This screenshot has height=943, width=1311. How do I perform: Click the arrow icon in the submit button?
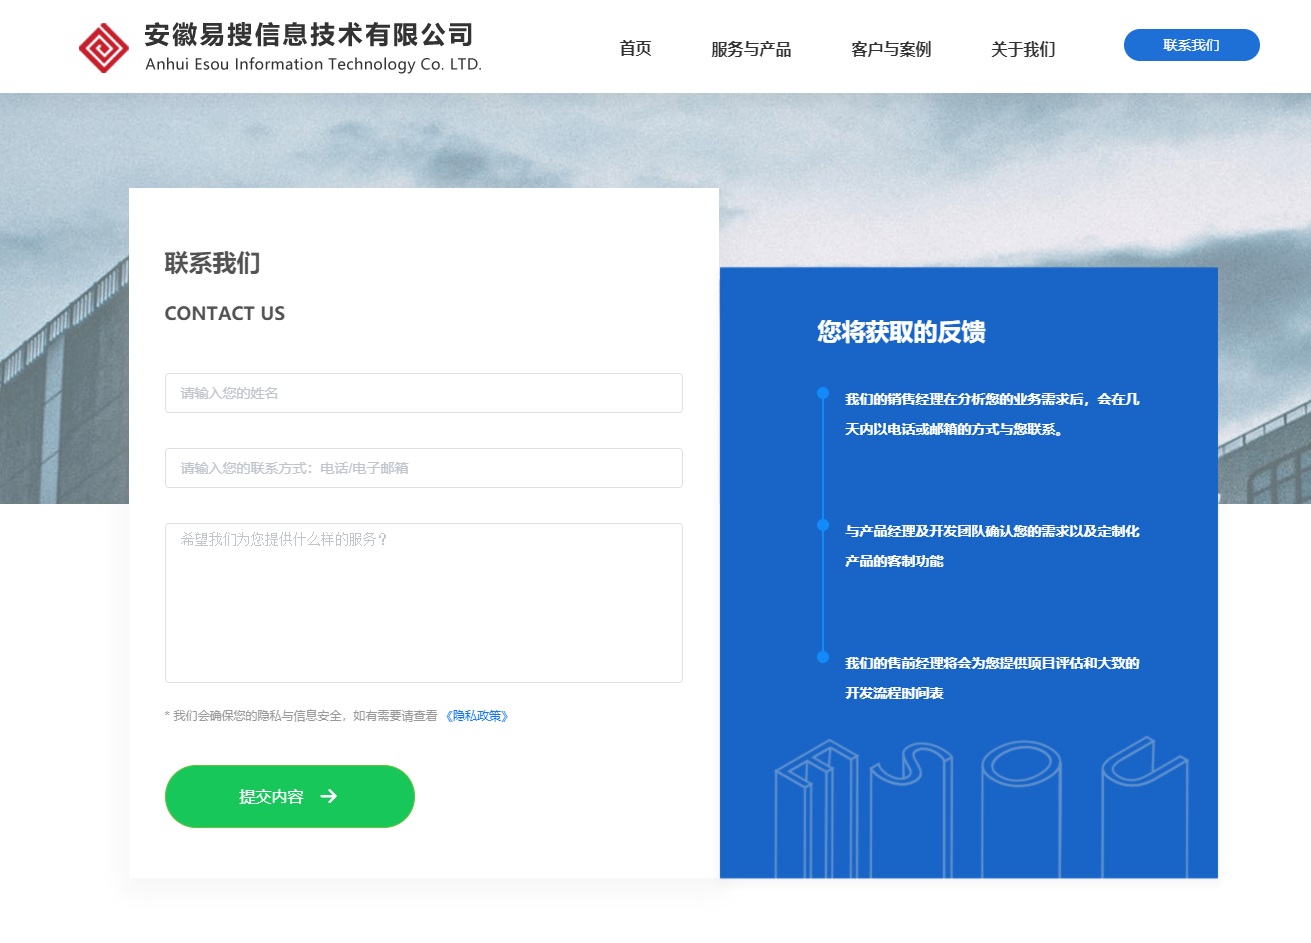pyautogui.click(x=328, y=796)
